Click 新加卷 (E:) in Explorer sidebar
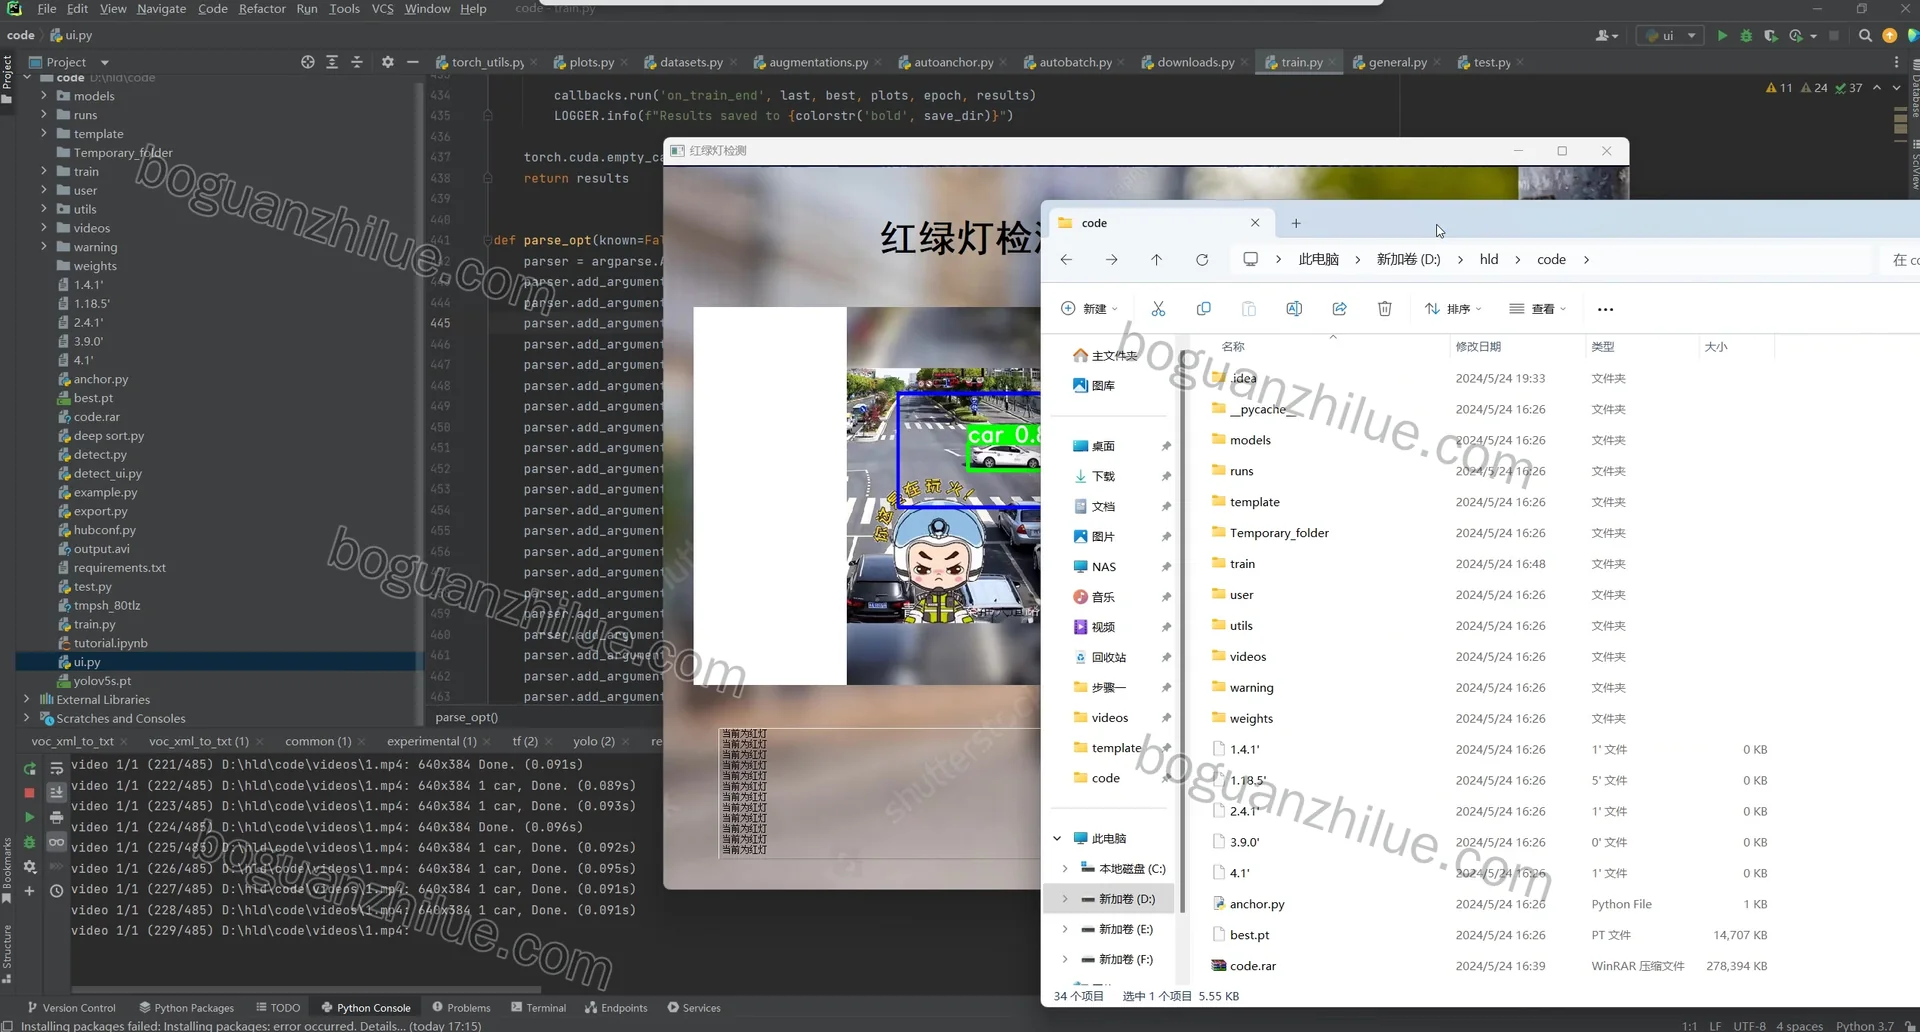This screenshot has height=1032, width=1920. 1125,929
